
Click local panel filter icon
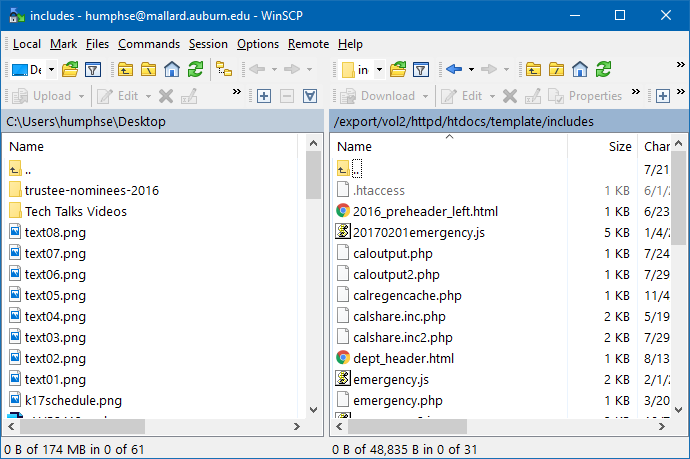[93, 70]
